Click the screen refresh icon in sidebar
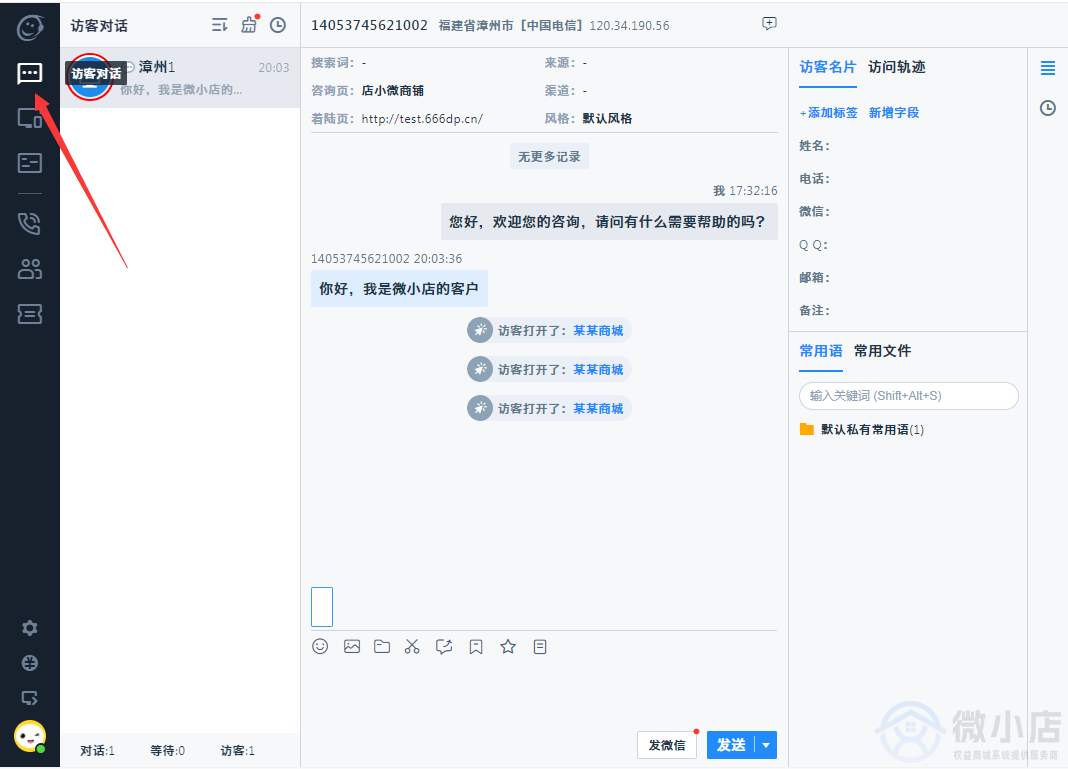This screenshot has width=1068, height=769. click(x=29, y=698)
